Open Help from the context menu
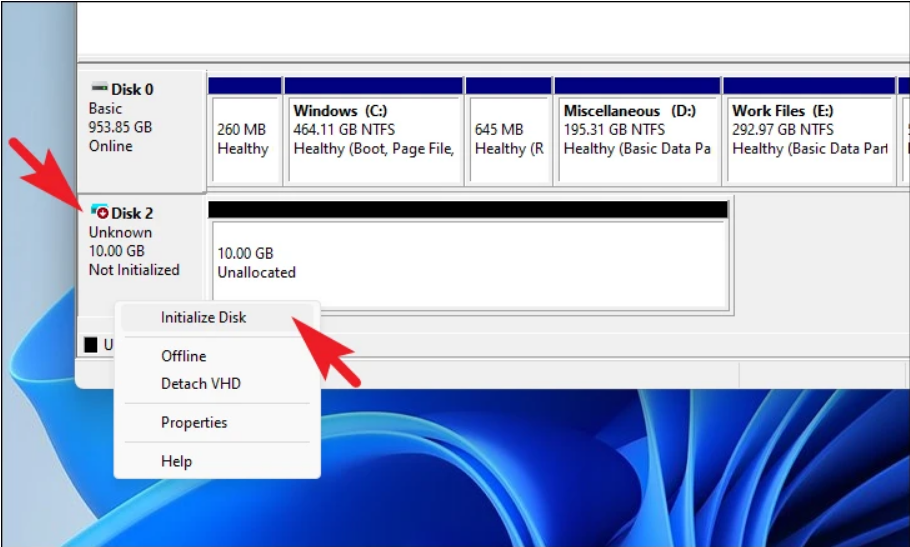The image size is (910, 547). point(176,461)
